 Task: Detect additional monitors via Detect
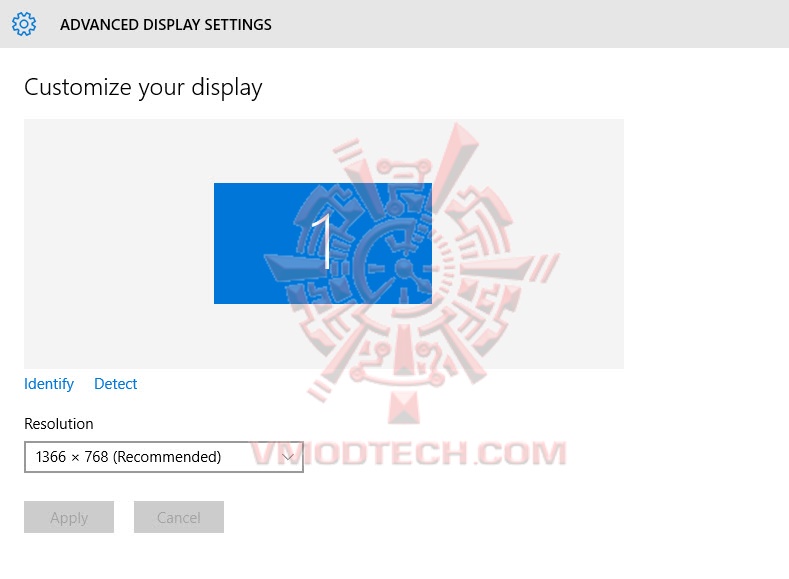click(115, 384)
